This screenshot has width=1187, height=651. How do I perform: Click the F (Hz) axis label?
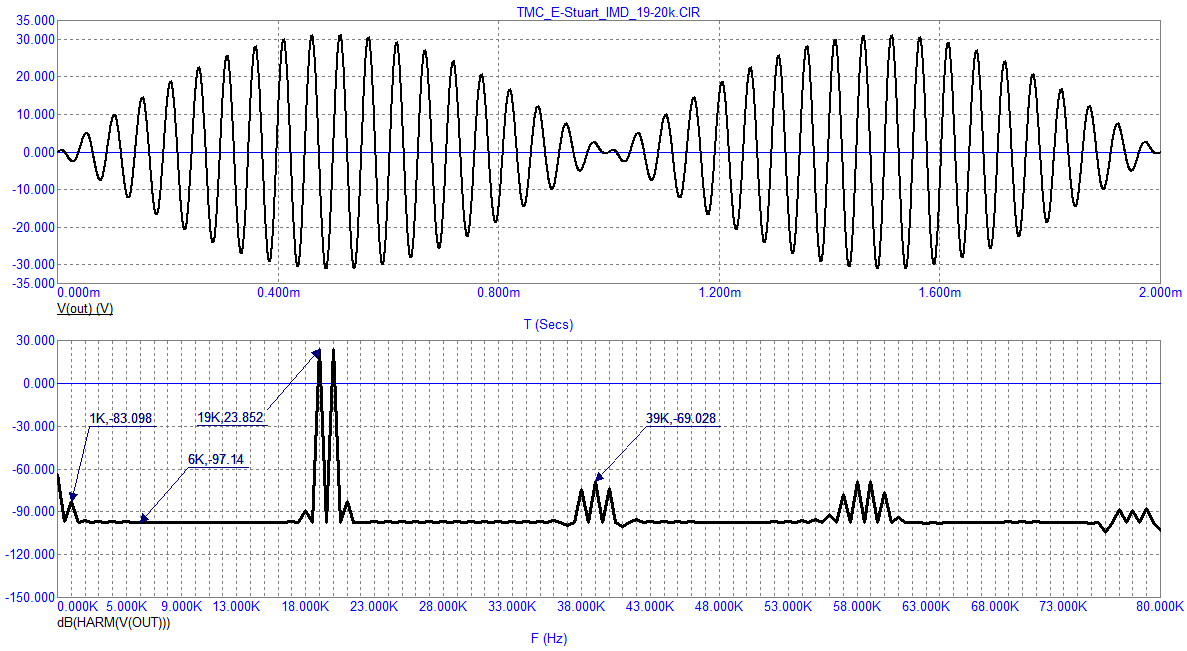549,638
